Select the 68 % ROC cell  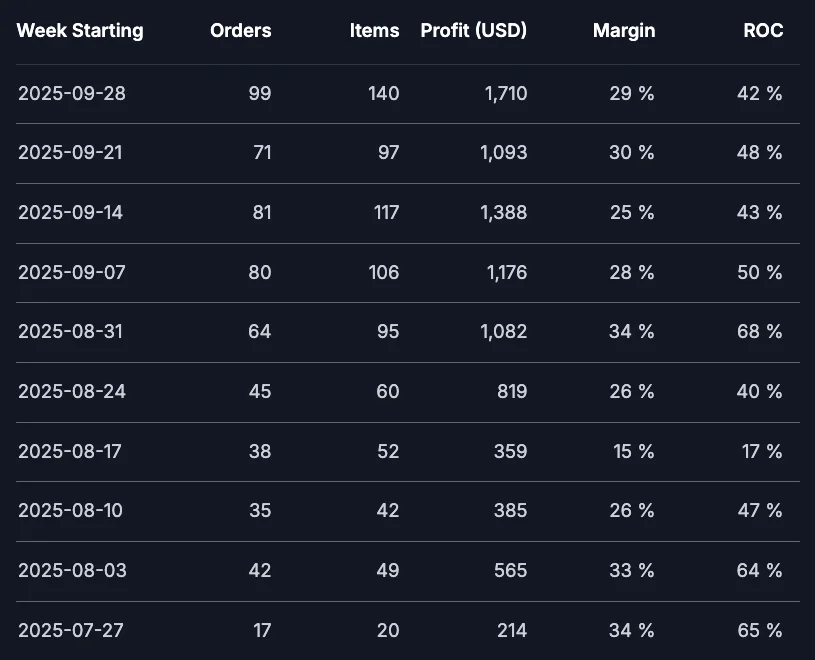pyautogui.click(x=760, y=332)
